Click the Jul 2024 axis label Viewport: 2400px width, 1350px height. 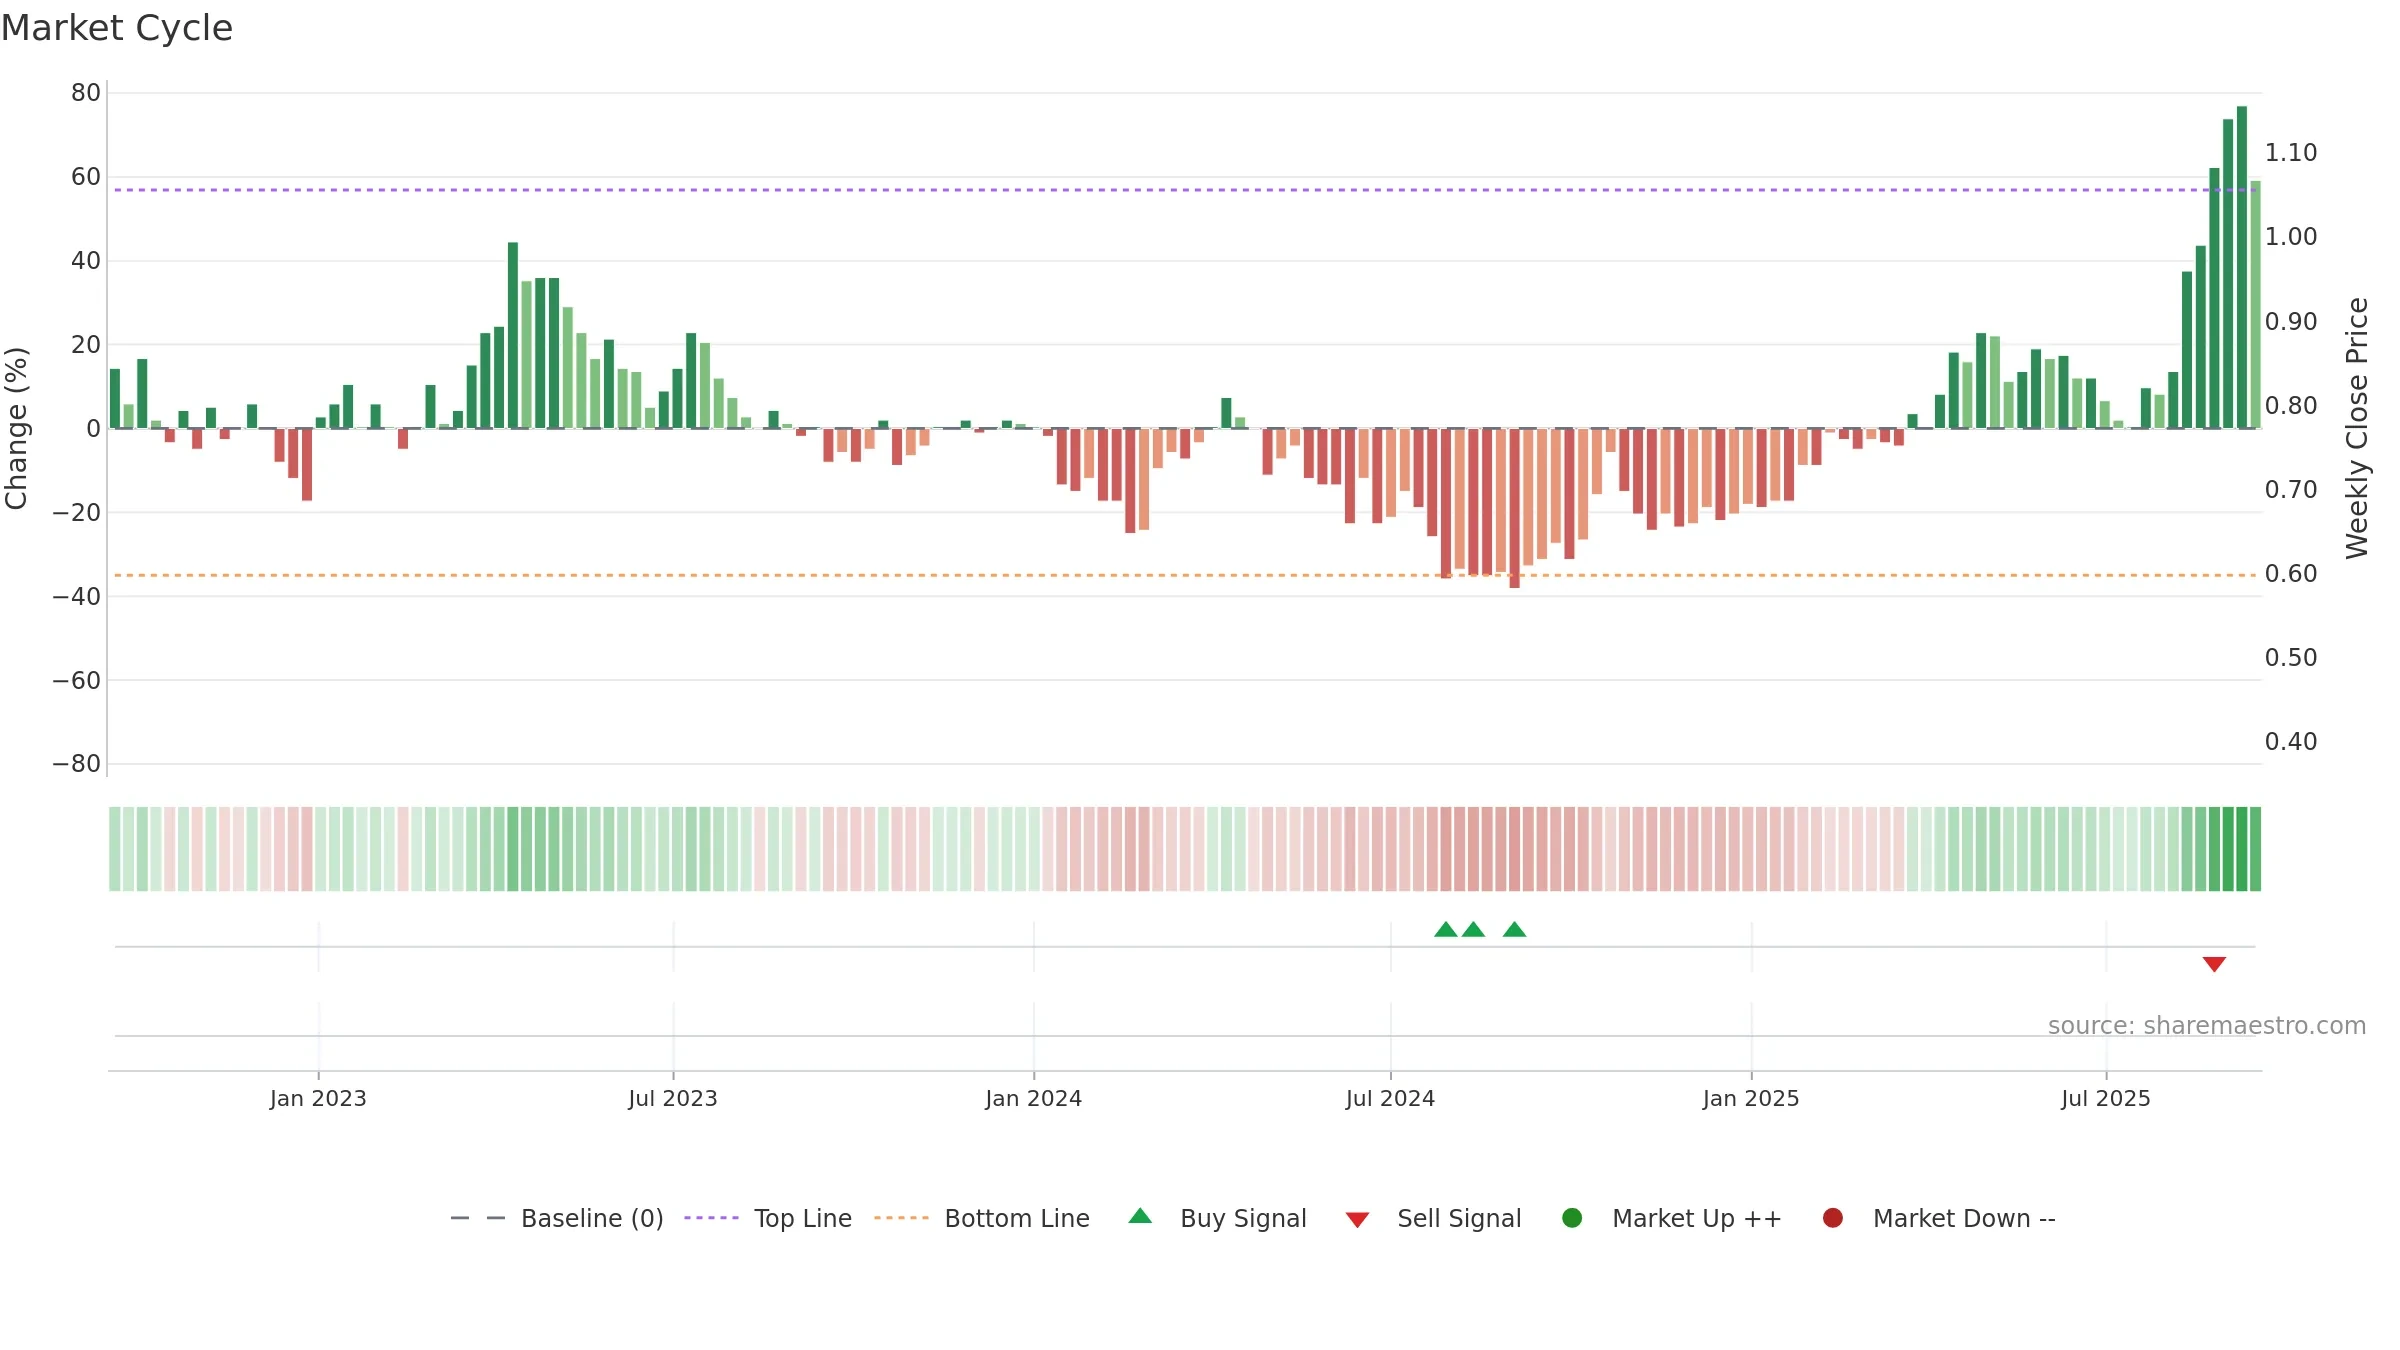coord(1390,1099)
